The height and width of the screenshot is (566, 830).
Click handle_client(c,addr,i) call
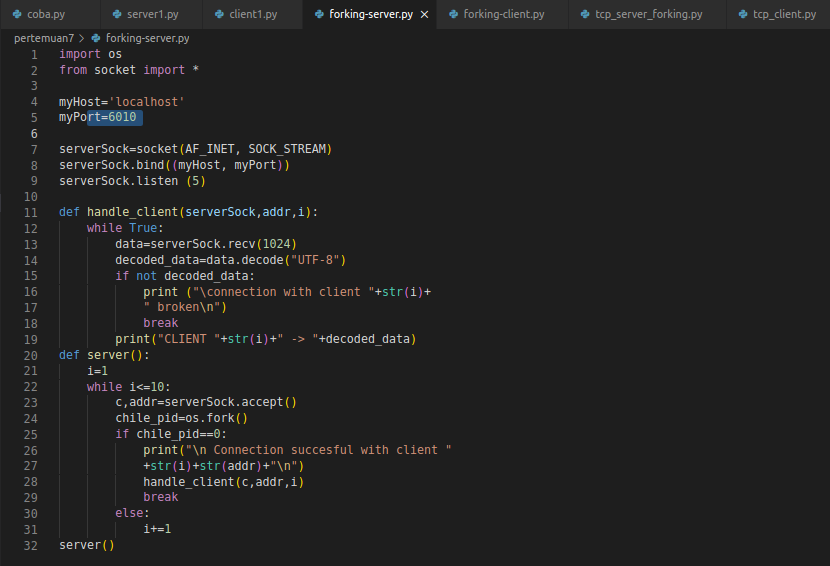pos(223,481)
